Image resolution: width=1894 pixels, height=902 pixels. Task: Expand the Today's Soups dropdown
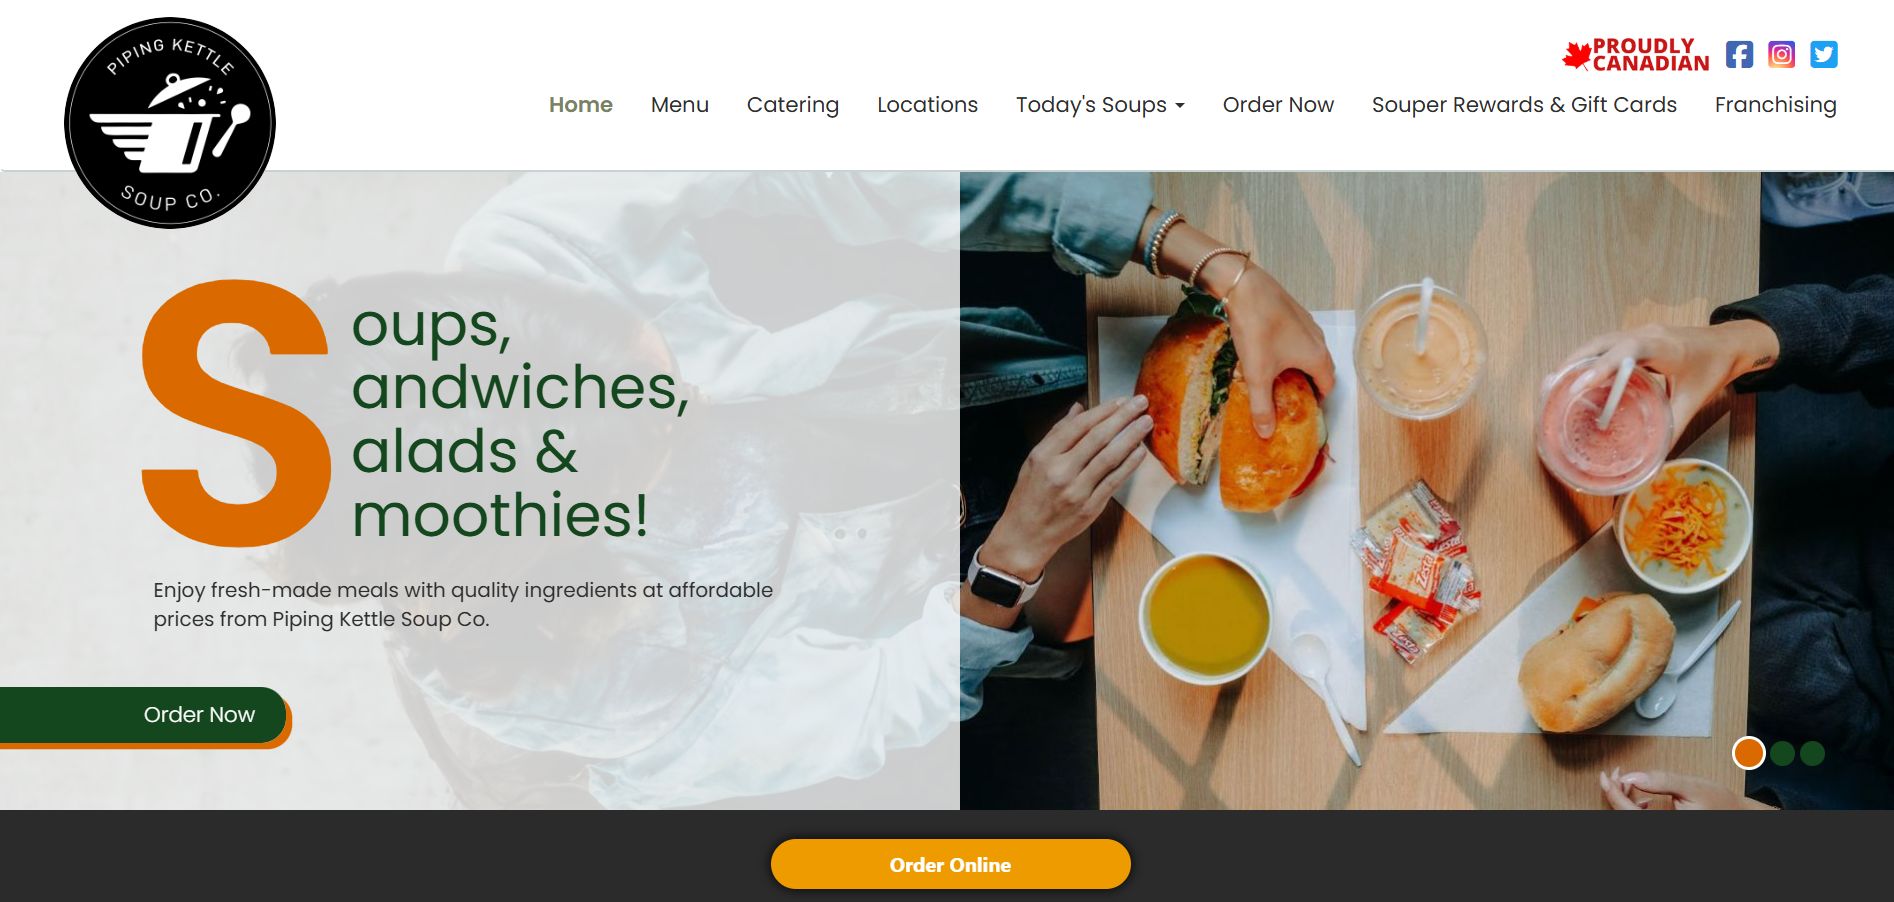coord(1100,105)
